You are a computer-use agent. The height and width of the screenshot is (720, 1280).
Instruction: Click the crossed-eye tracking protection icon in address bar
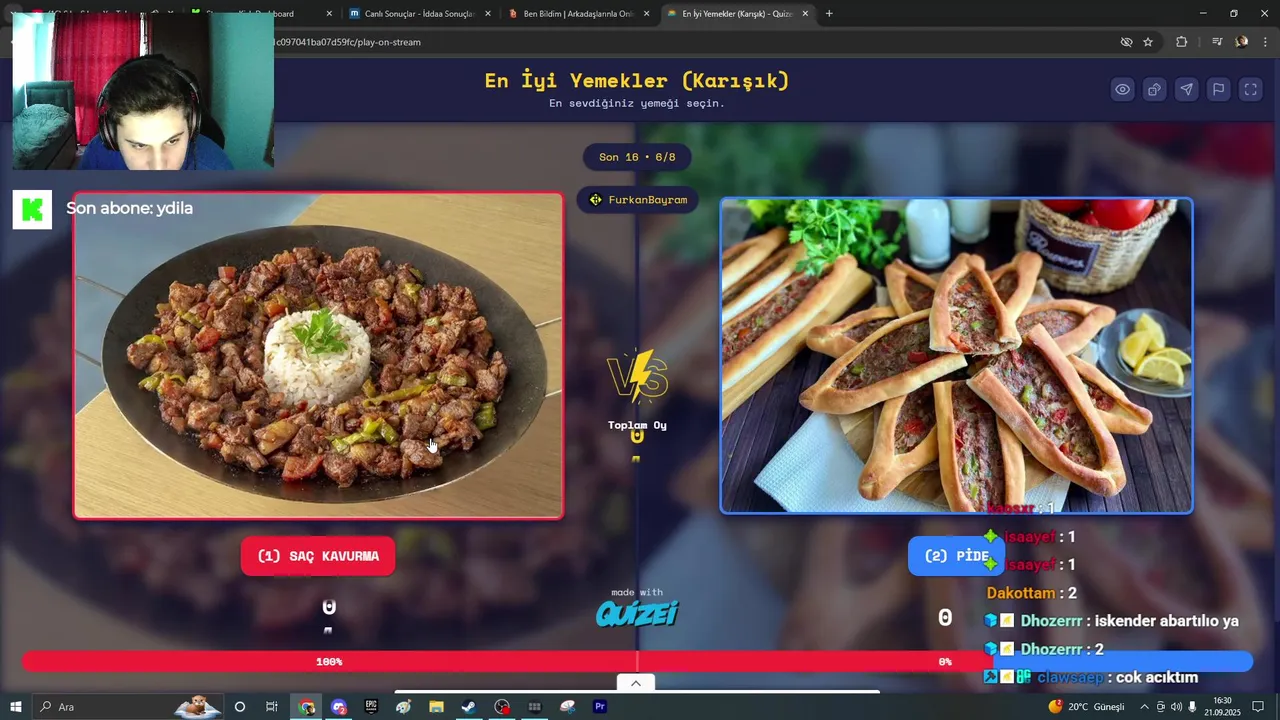(1126, 42)
